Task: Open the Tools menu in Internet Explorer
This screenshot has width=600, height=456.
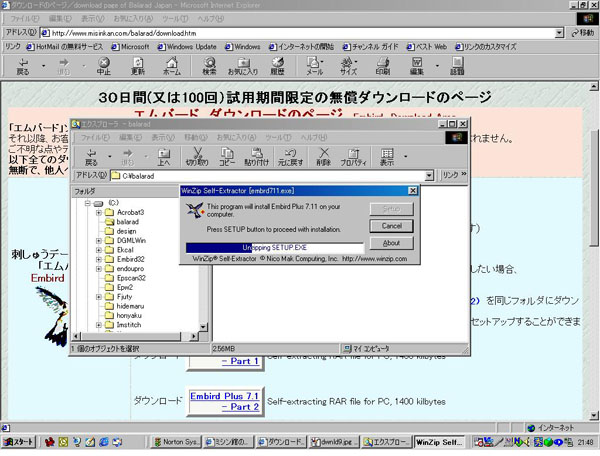Action: (175, 19)
